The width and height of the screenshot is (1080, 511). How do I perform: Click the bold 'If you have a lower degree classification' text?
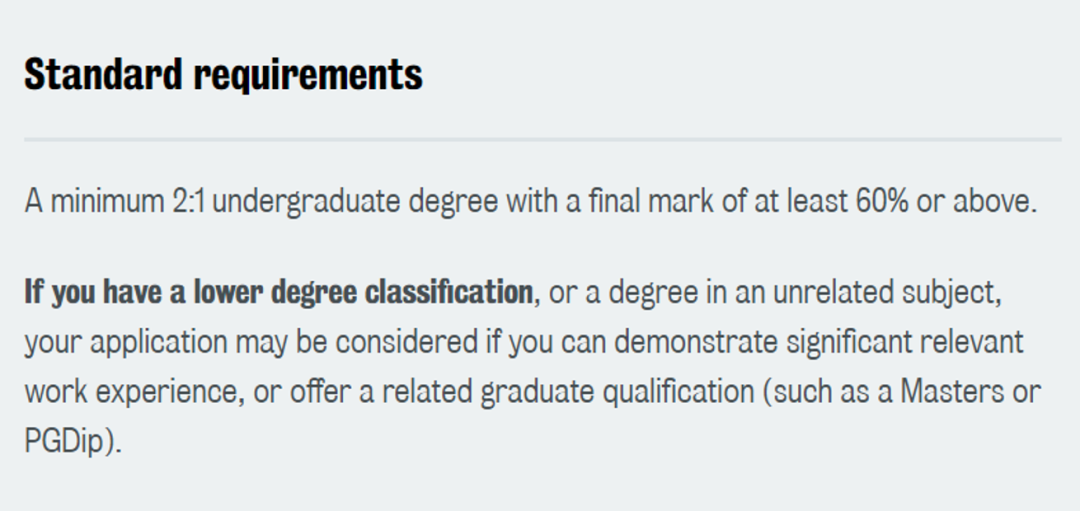(x=279, y=293)
